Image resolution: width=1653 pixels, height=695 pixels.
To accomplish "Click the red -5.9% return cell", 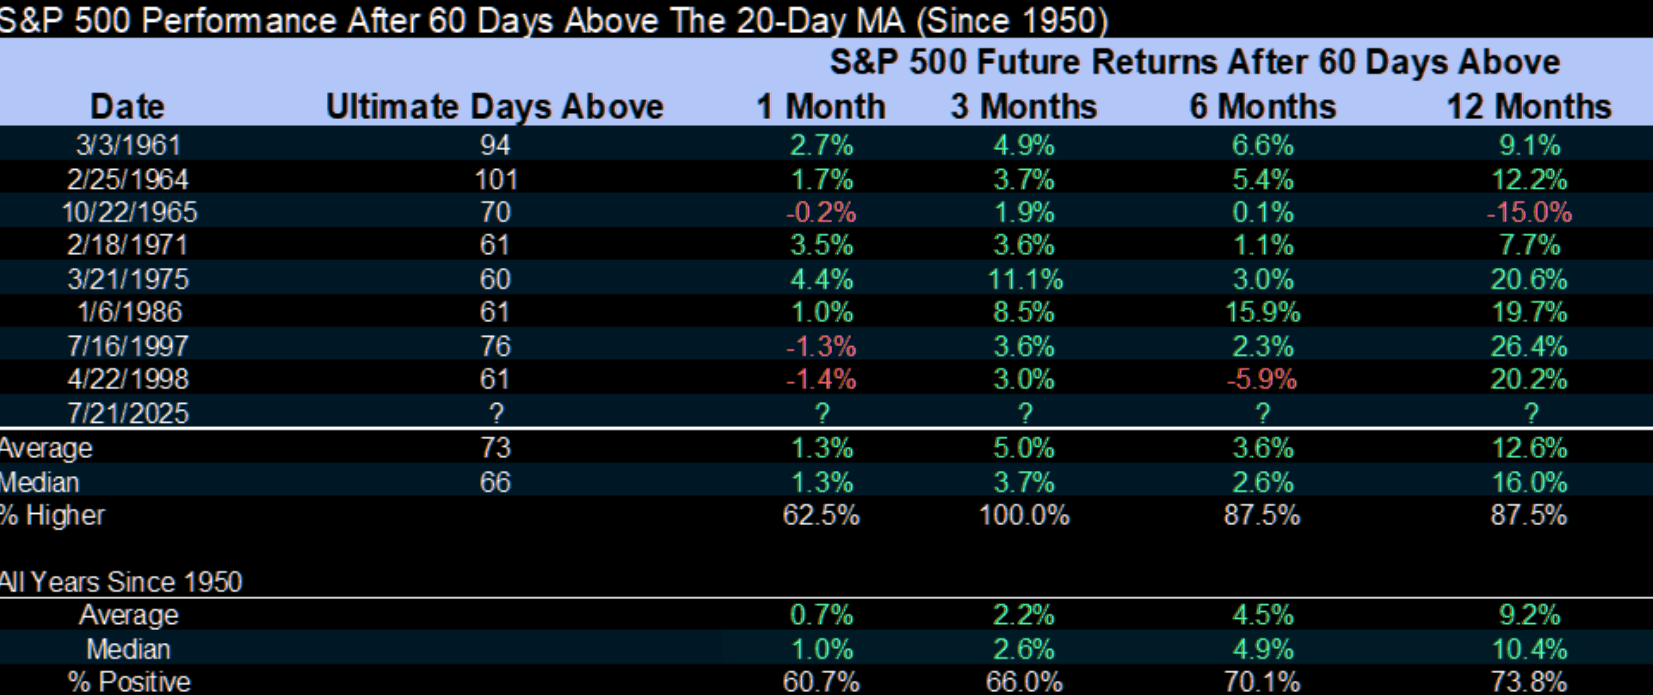I will [x=1262, y=379].
